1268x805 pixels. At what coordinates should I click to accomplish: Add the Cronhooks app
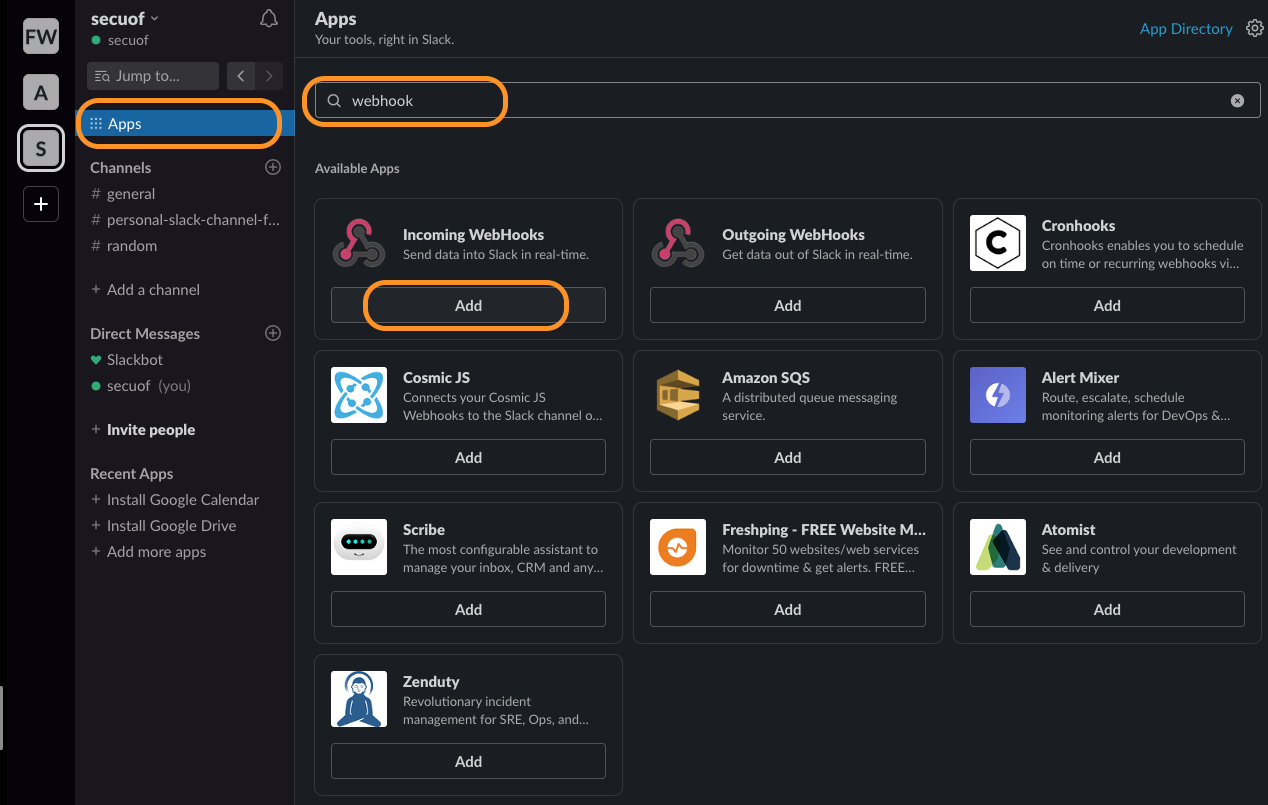tap(1107, 305)
